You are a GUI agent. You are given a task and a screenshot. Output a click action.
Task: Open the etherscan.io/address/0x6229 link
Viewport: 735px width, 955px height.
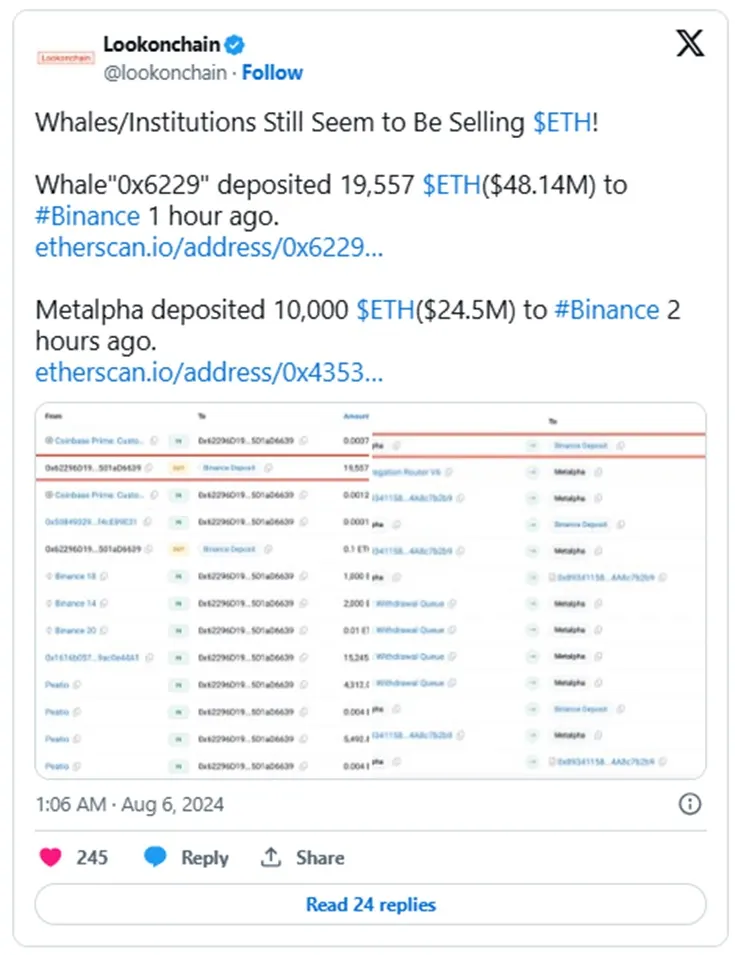209,248
